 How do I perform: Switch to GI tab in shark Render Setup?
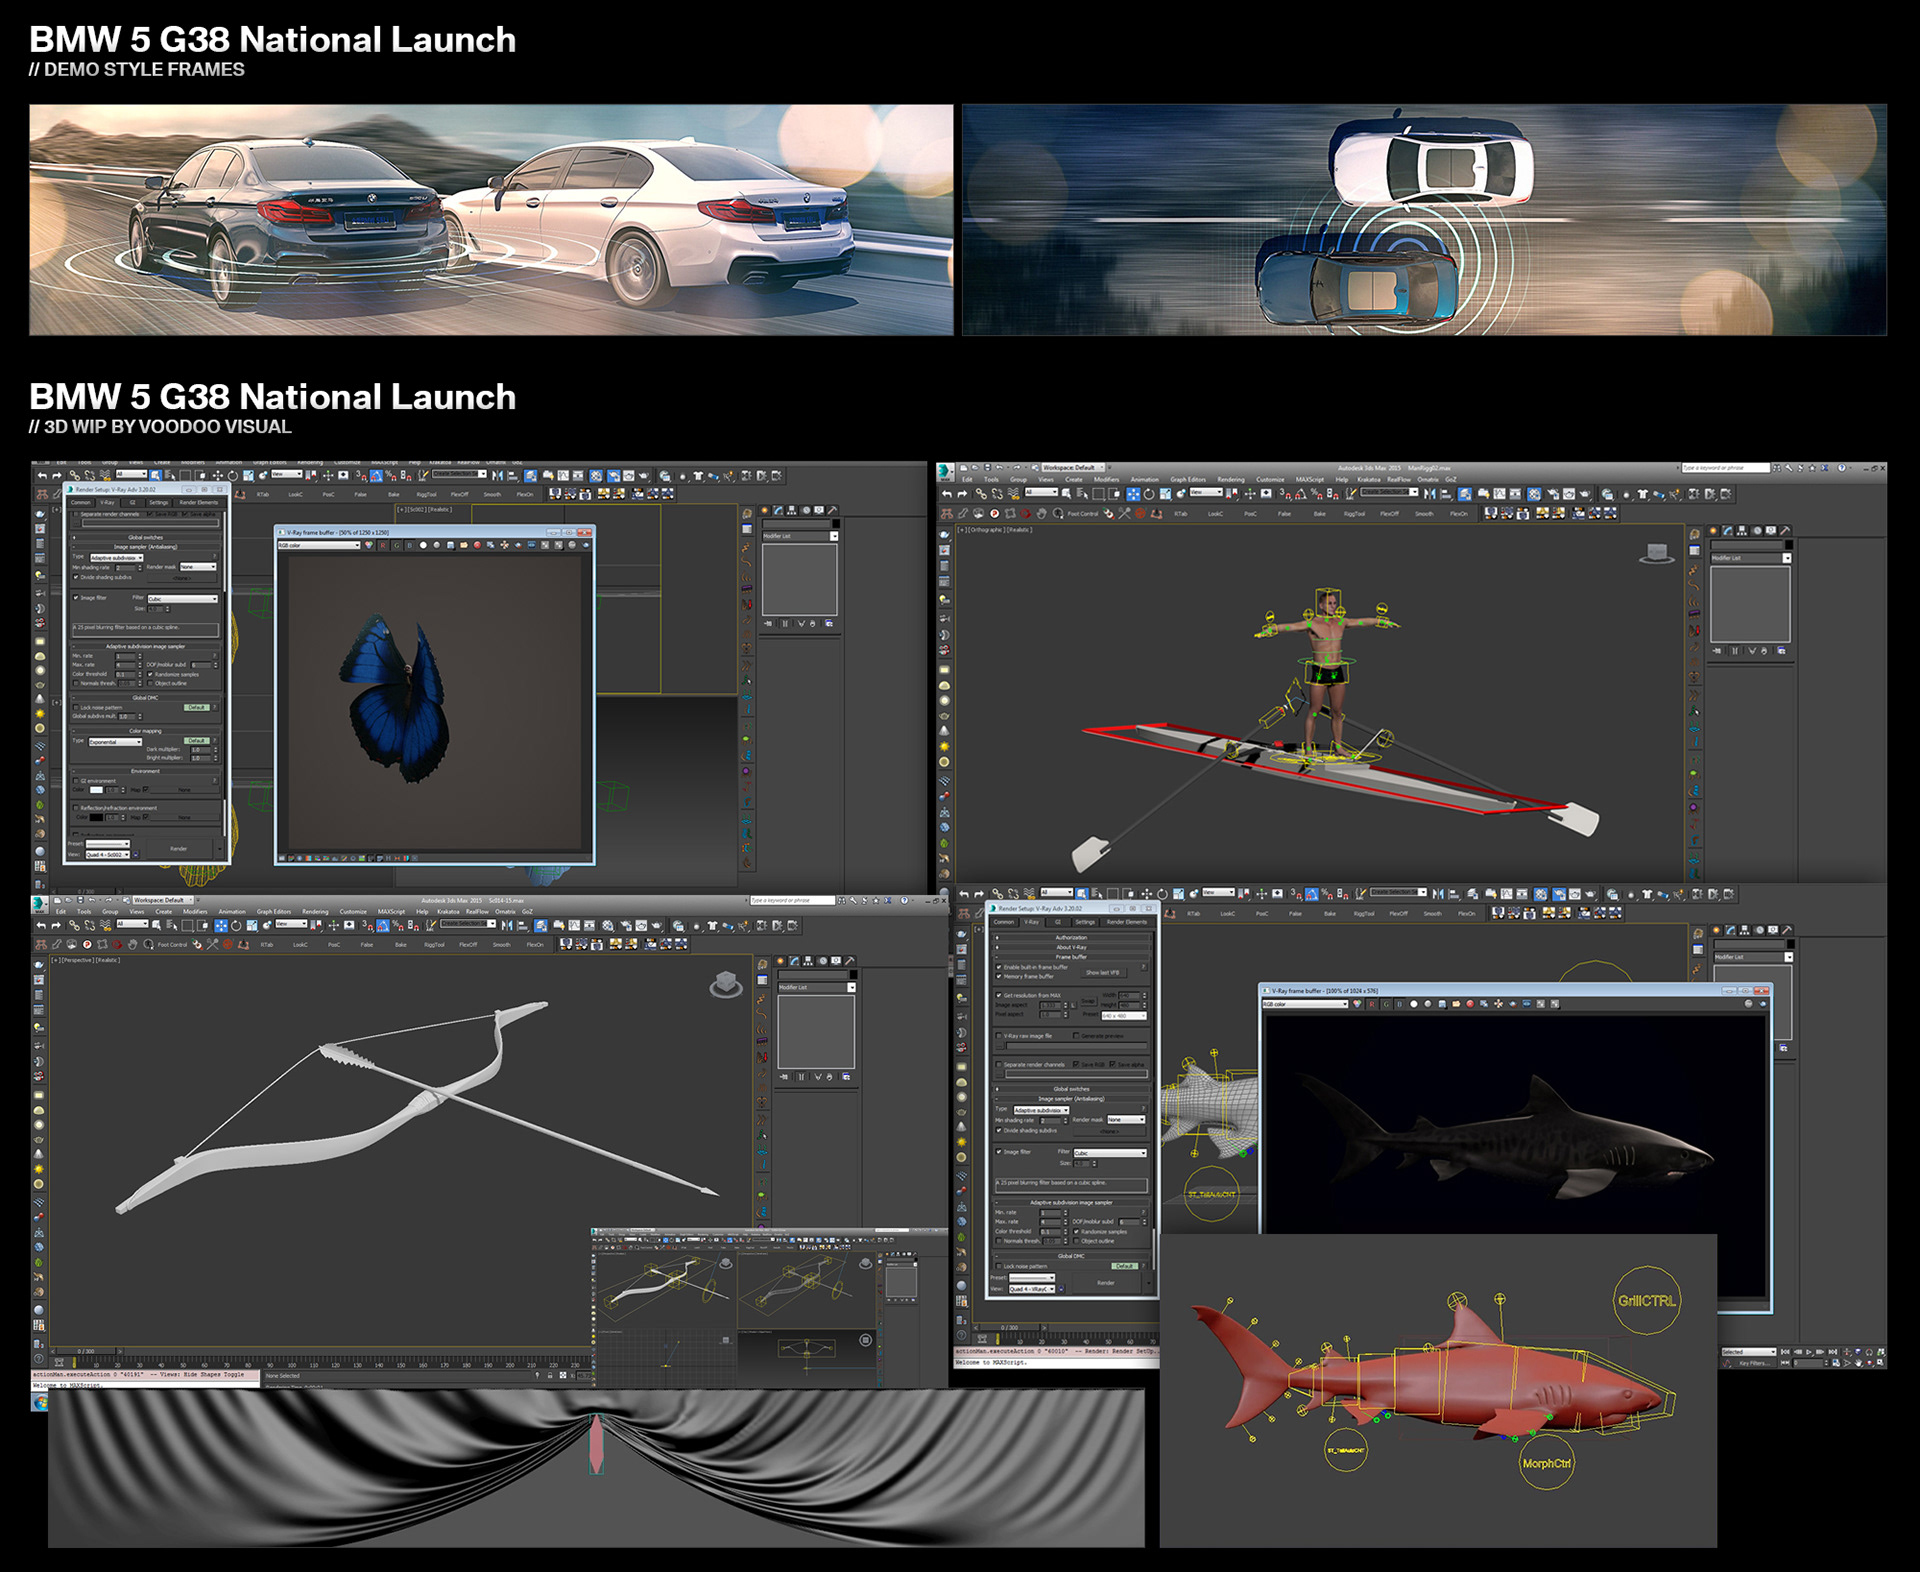pos(1058,922)
